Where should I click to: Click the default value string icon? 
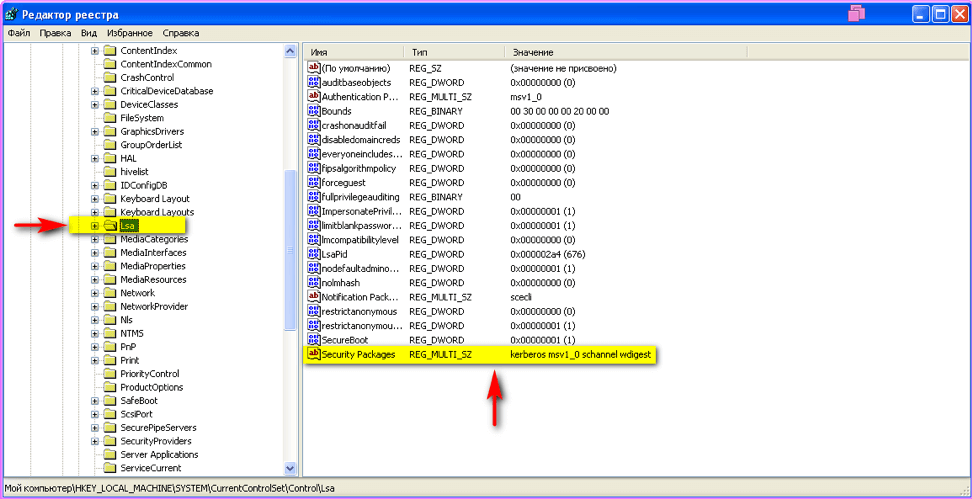pos(314,68)
